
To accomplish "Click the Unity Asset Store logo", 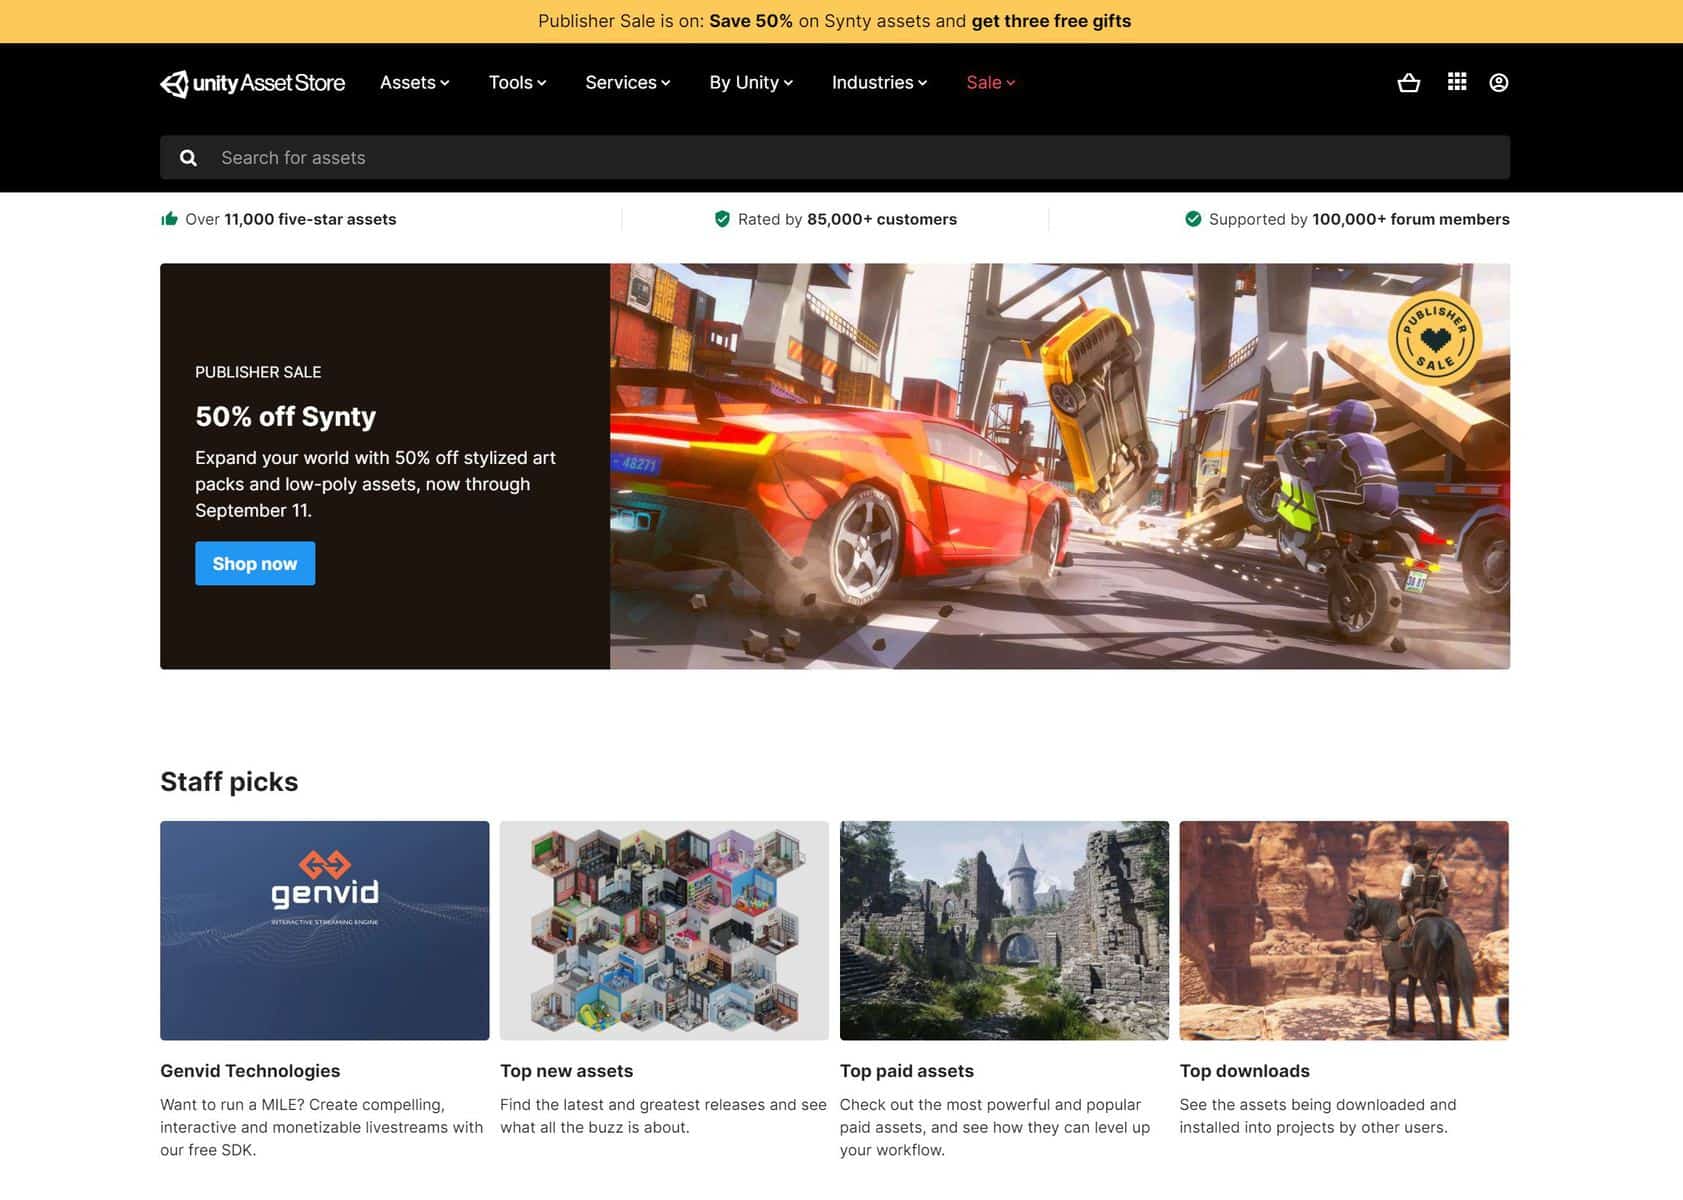I will click(253, 83).
